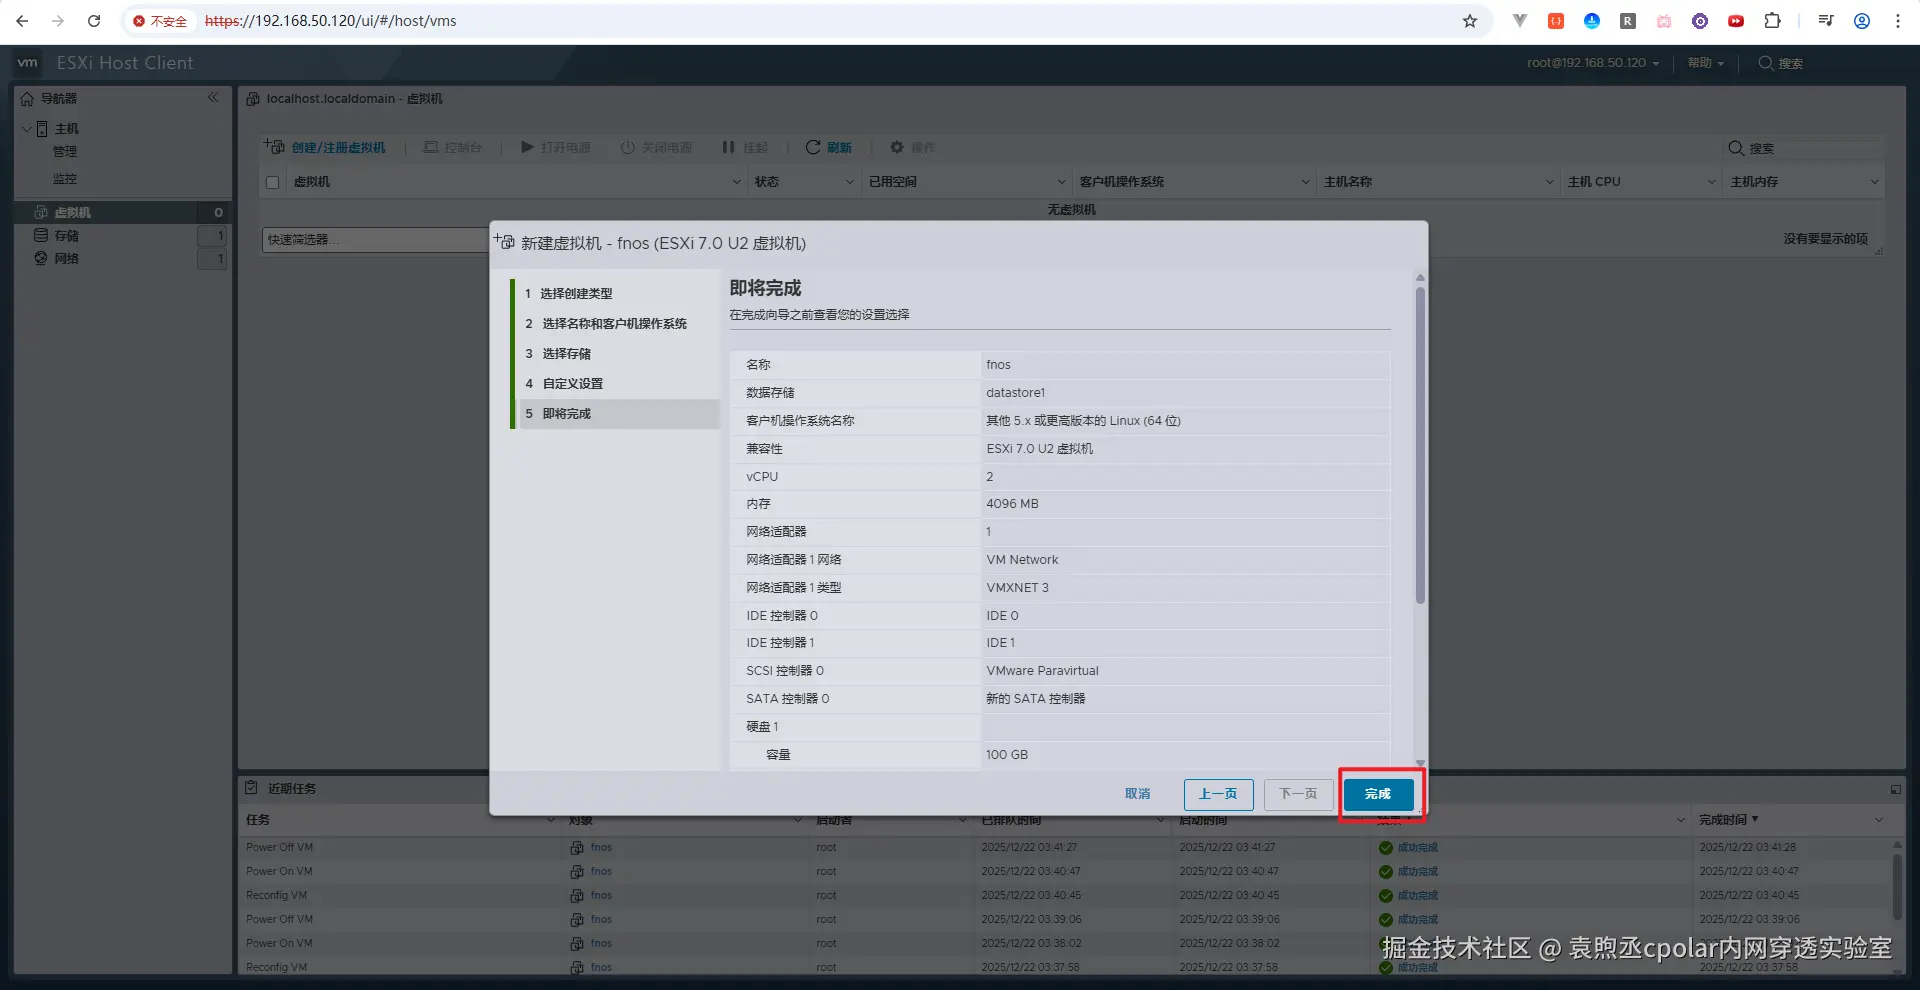Open the orange curly-braces extension icon
Image resolution: width=1920 pixels, height=990 pixels.
pyautogui.click(x=1556, y=21)
